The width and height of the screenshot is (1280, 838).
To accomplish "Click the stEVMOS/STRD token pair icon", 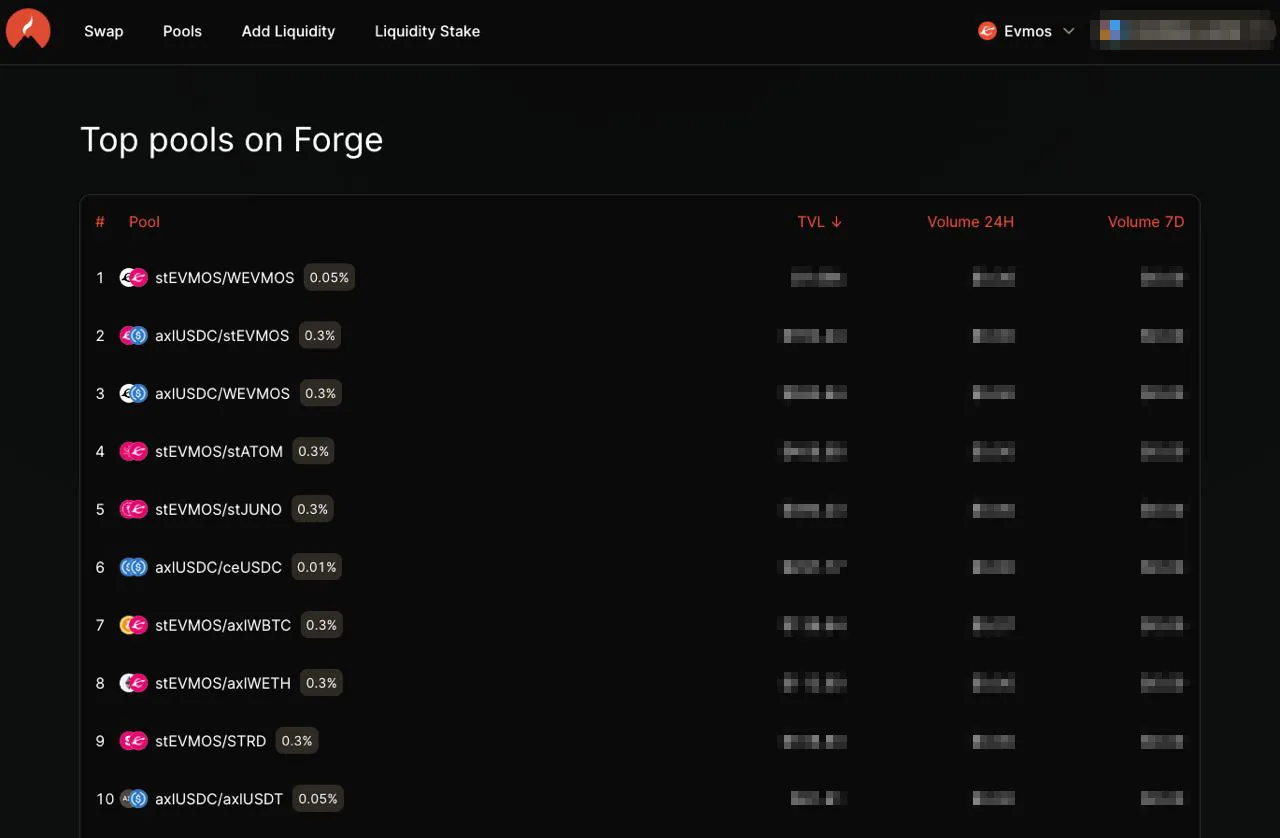I will 133,741.
